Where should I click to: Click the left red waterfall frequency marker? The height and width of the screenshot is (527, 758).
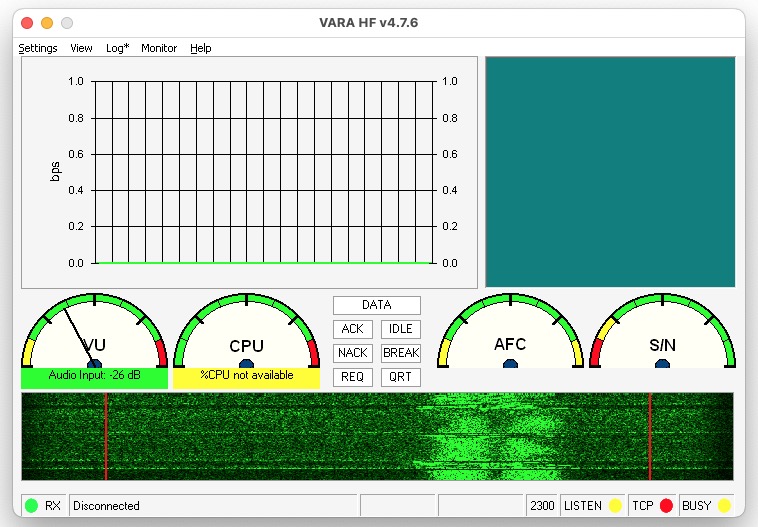point(105,436)
